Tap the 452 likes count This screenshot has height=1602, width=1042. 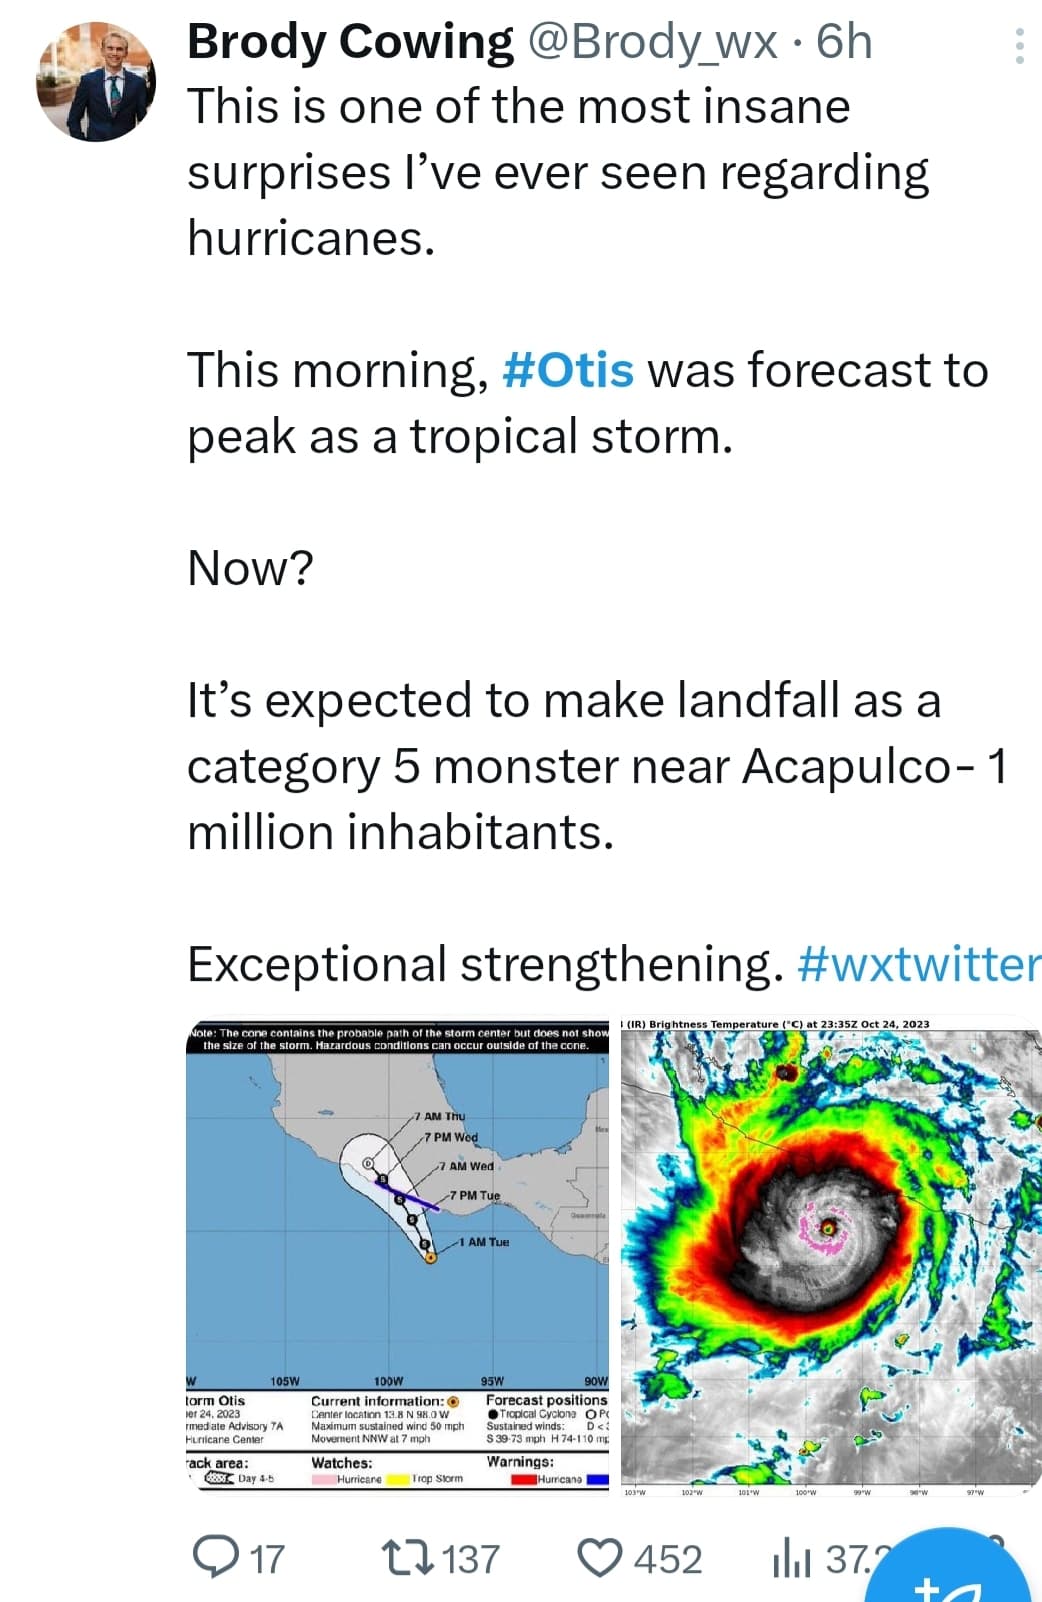pyautogui.click(x=668, y=1559)
